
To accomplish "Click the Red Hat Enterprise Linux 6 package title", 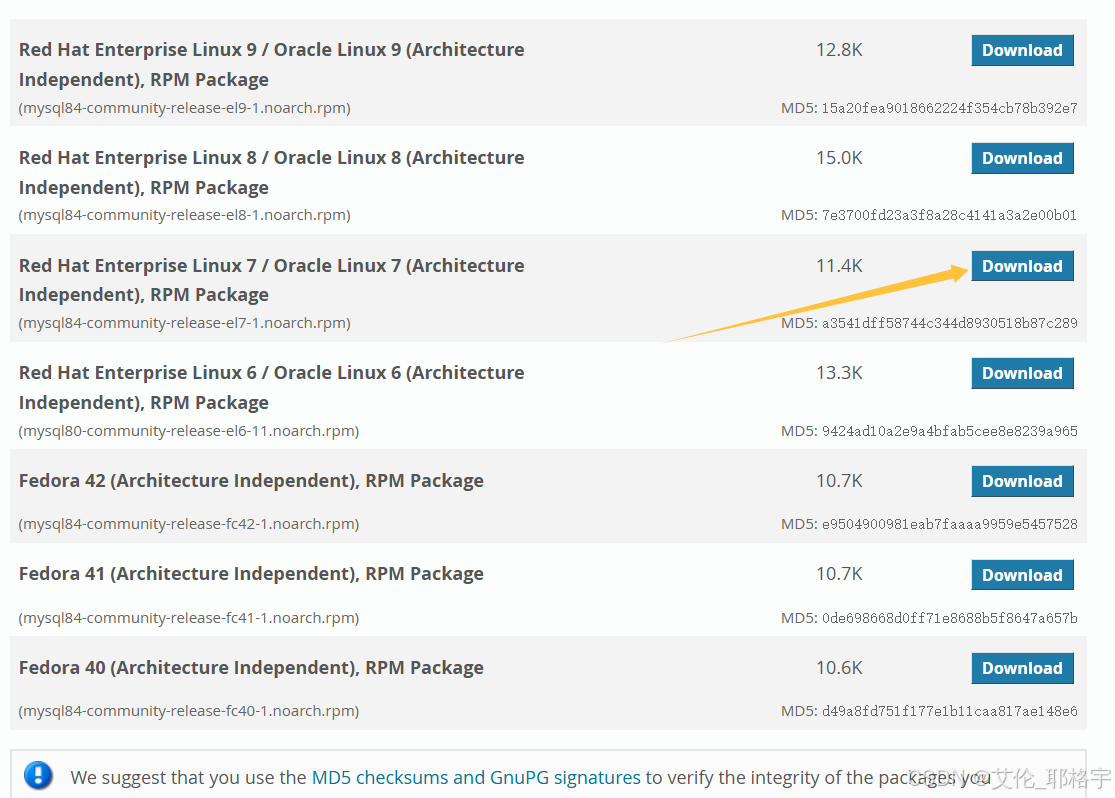I will (x=272, y=388).
